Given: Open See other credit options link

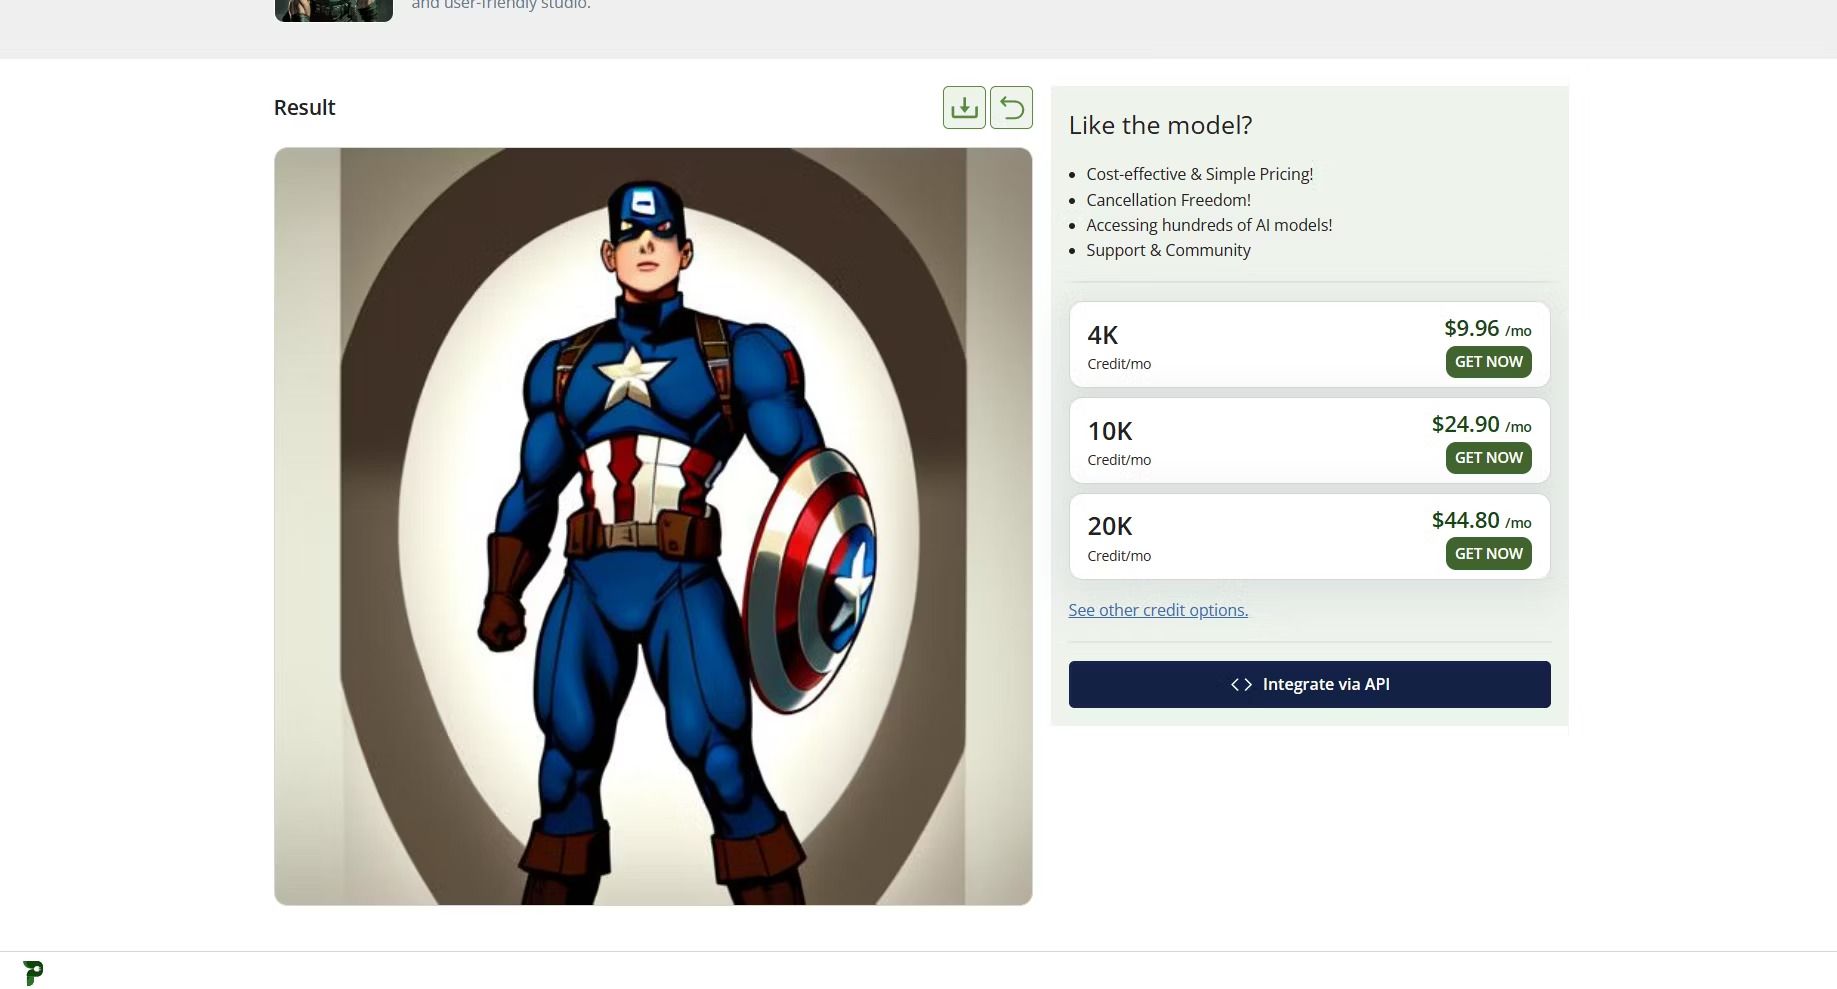Looking at the screenshot, I should [x=1158, y=610].
